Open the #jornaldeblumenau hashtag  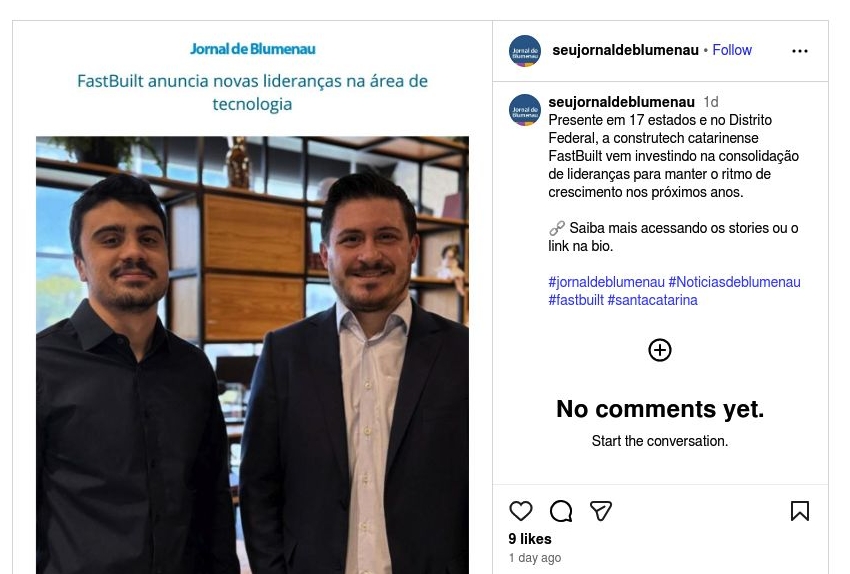pos(606,282)
